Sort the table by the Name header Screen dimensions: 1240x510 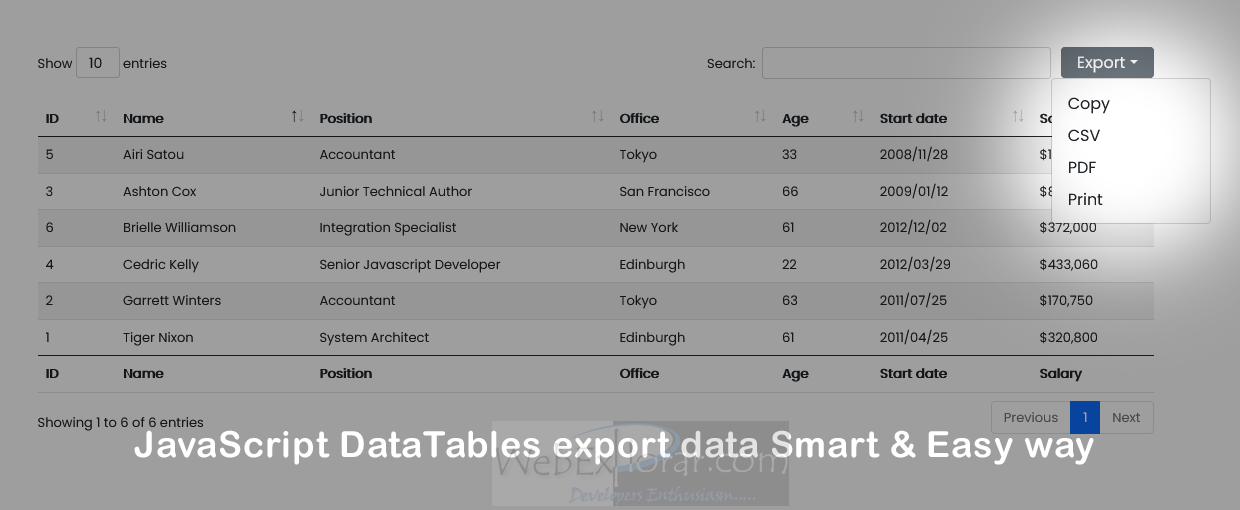coord(144,118)
